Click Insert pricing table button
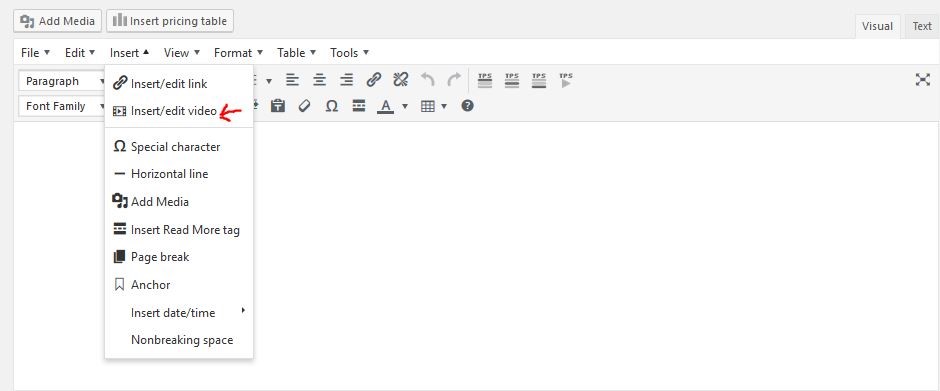Viewport: 940px width, 391px height. click(170, 21)
